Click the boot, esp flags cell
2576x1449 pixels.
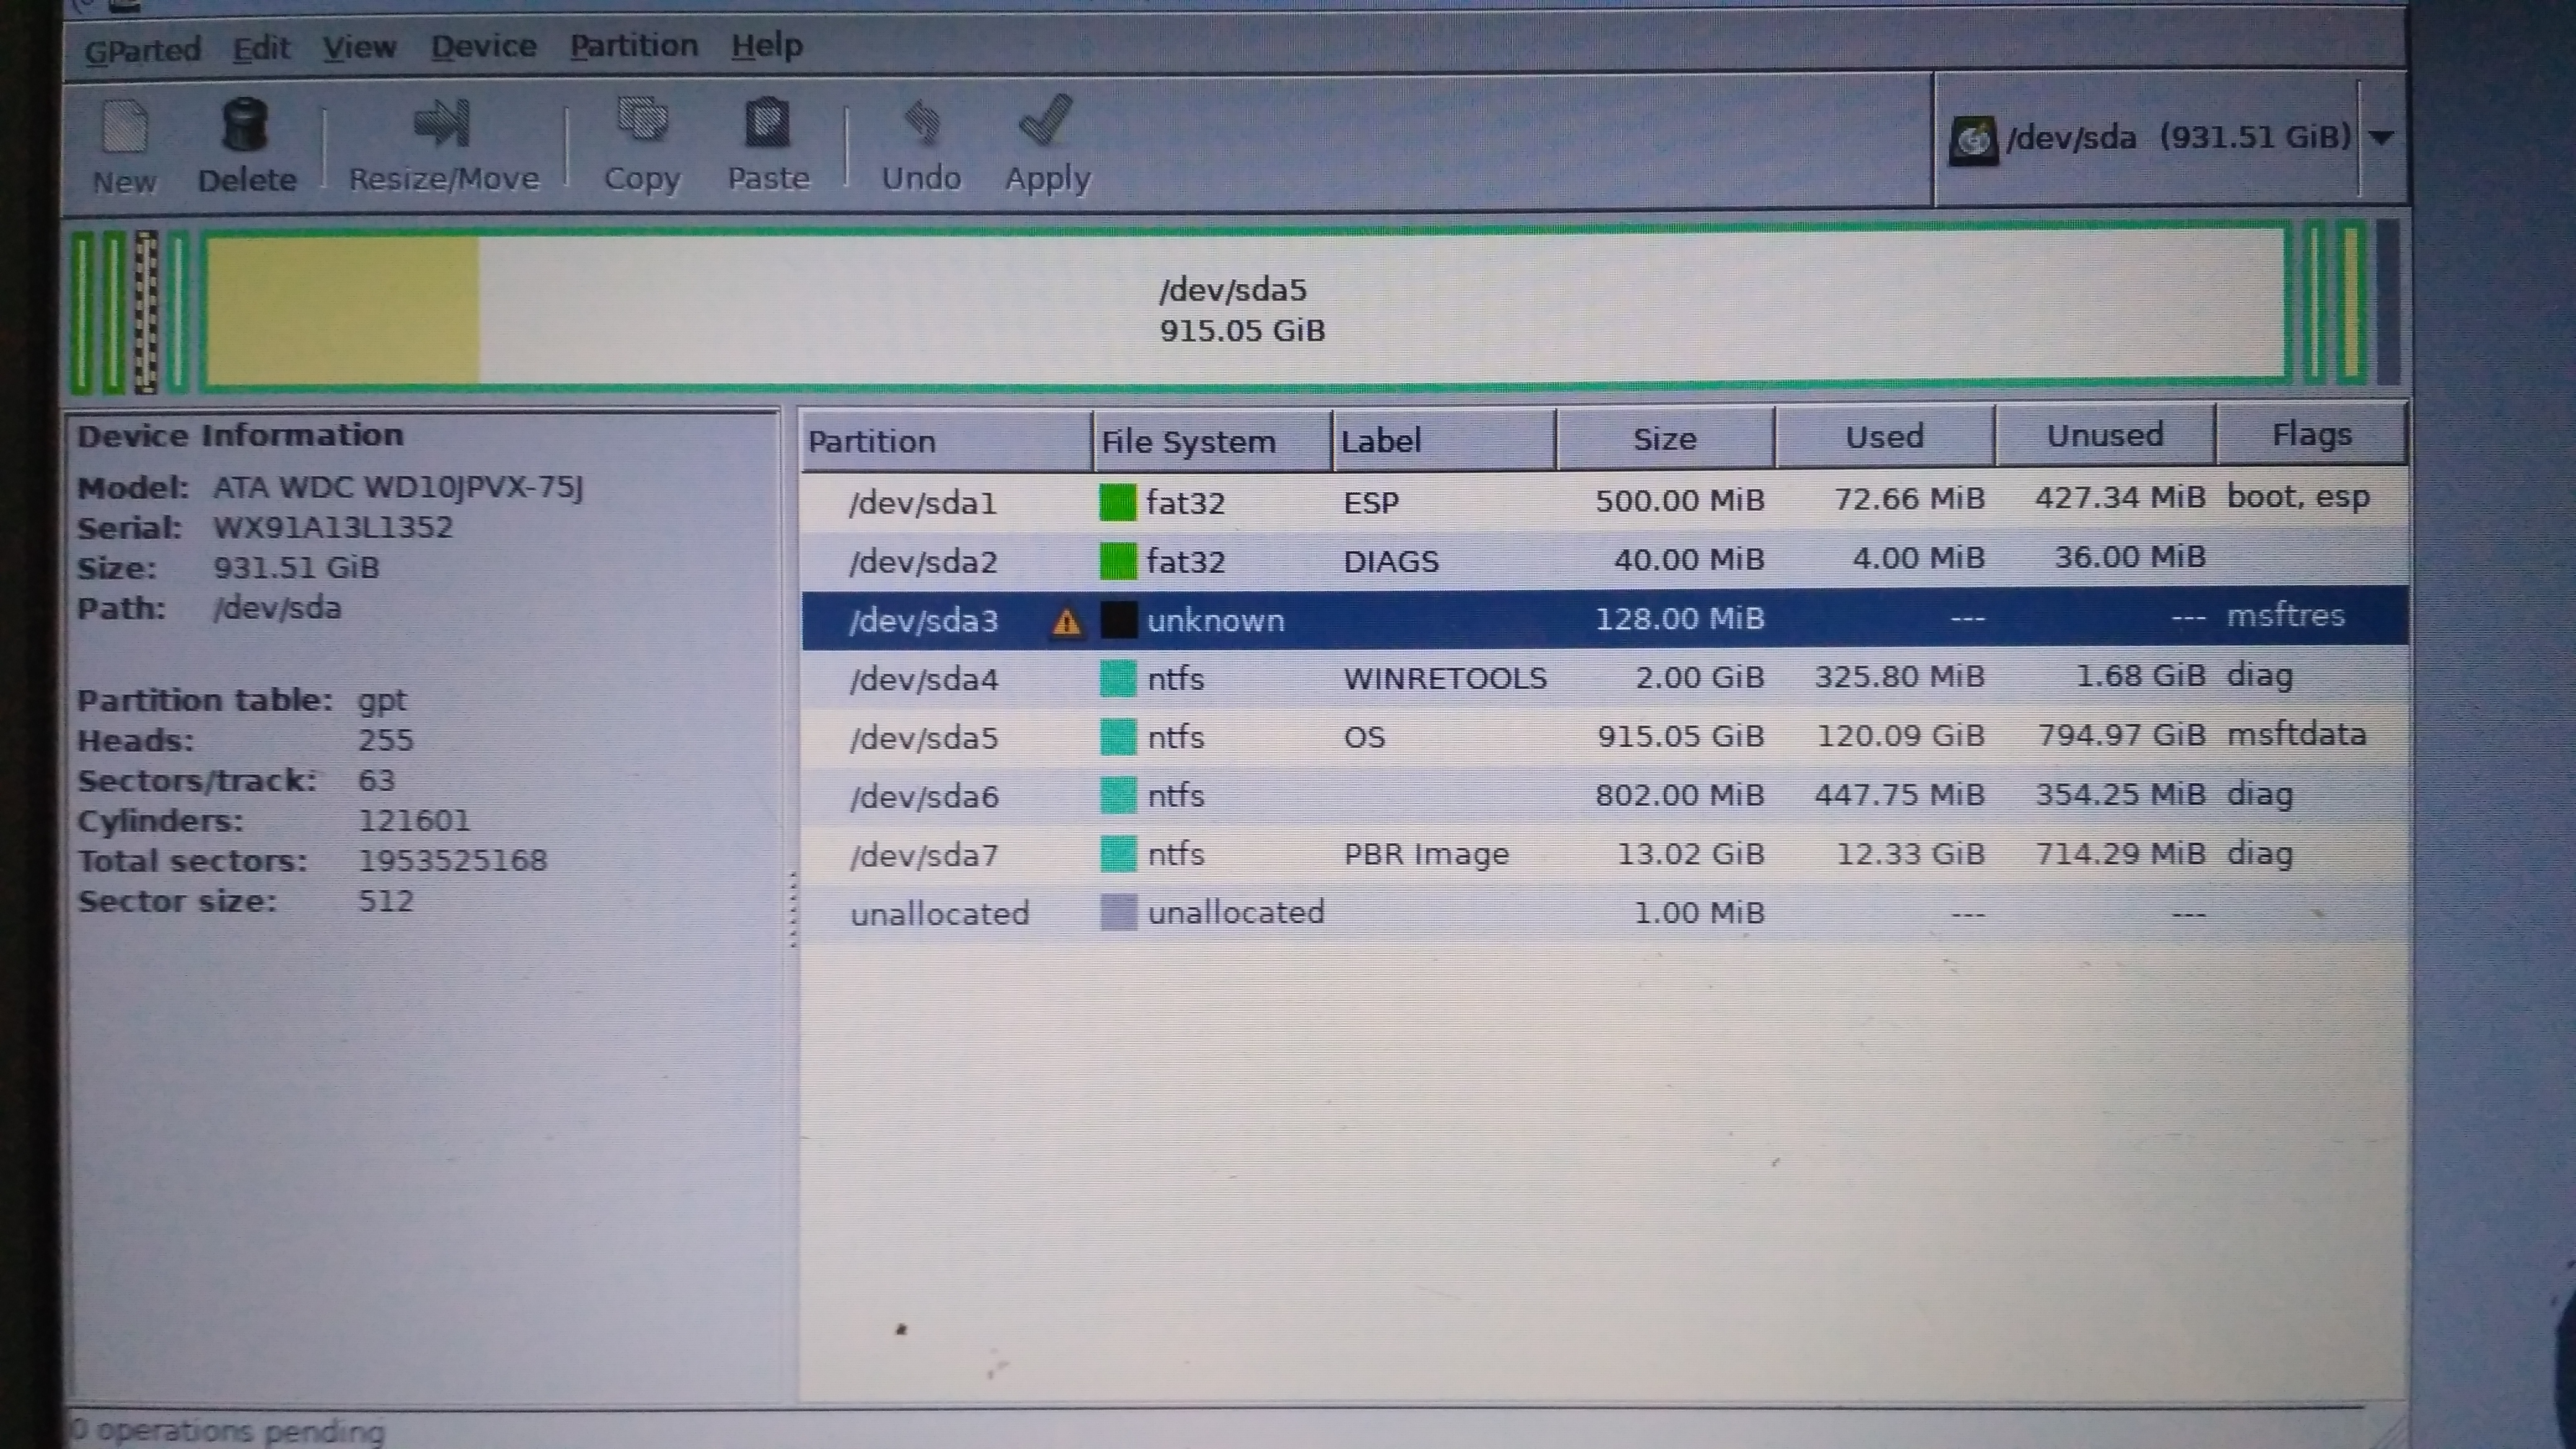2298,497
